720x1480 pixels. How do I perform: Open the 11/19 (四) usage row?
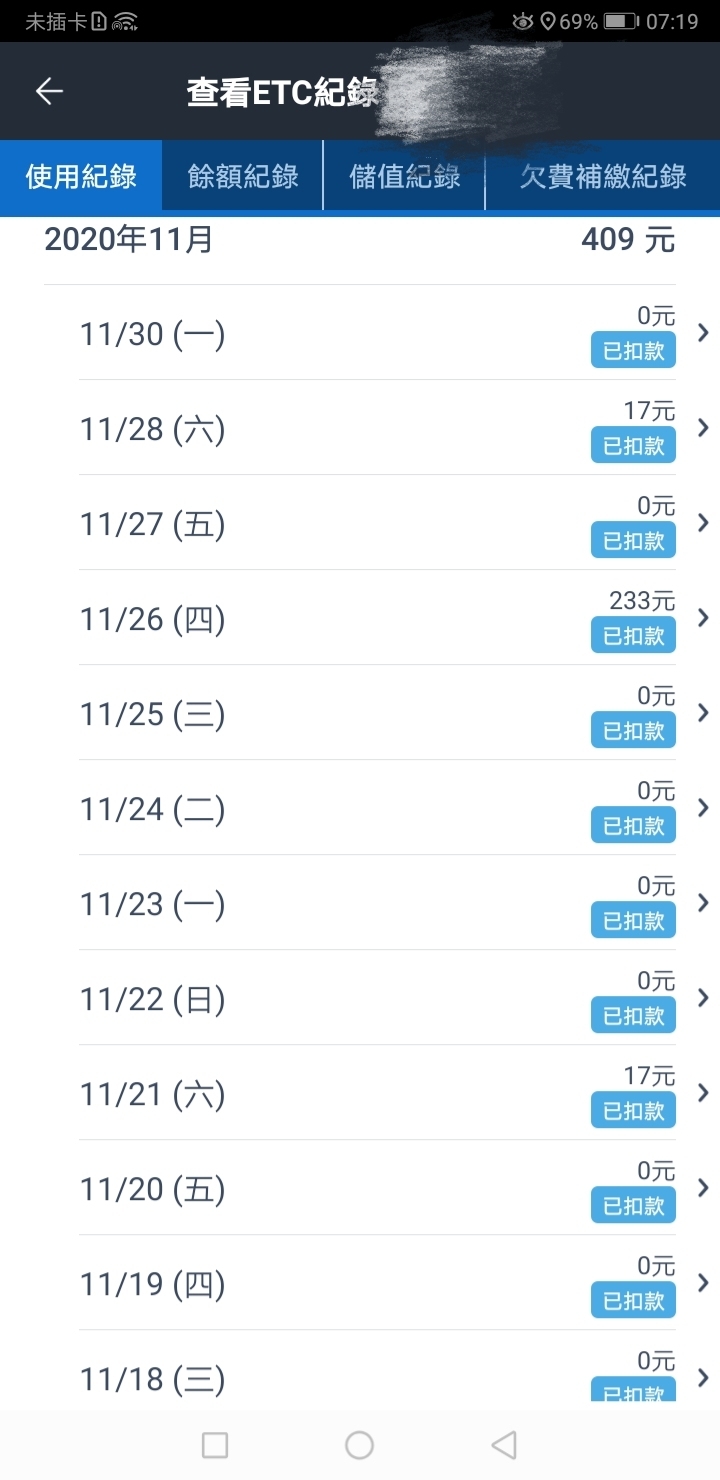(x=378, y=1282)
